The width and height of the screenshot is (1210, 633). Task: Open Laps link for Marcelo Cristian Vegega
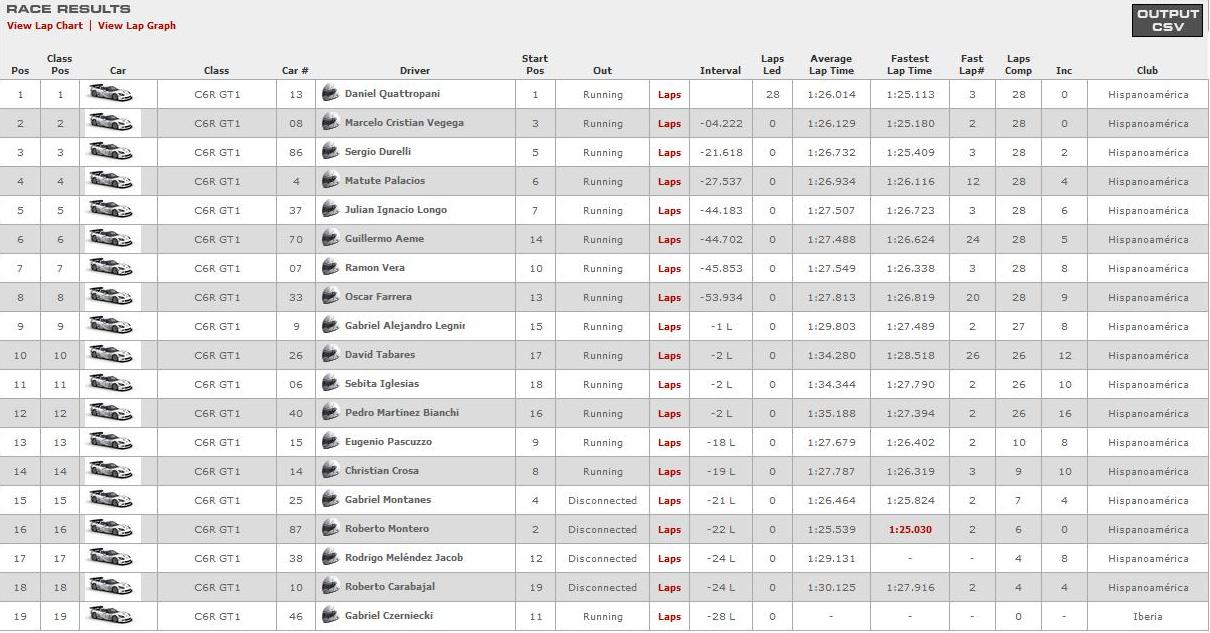tap(669, 124)
